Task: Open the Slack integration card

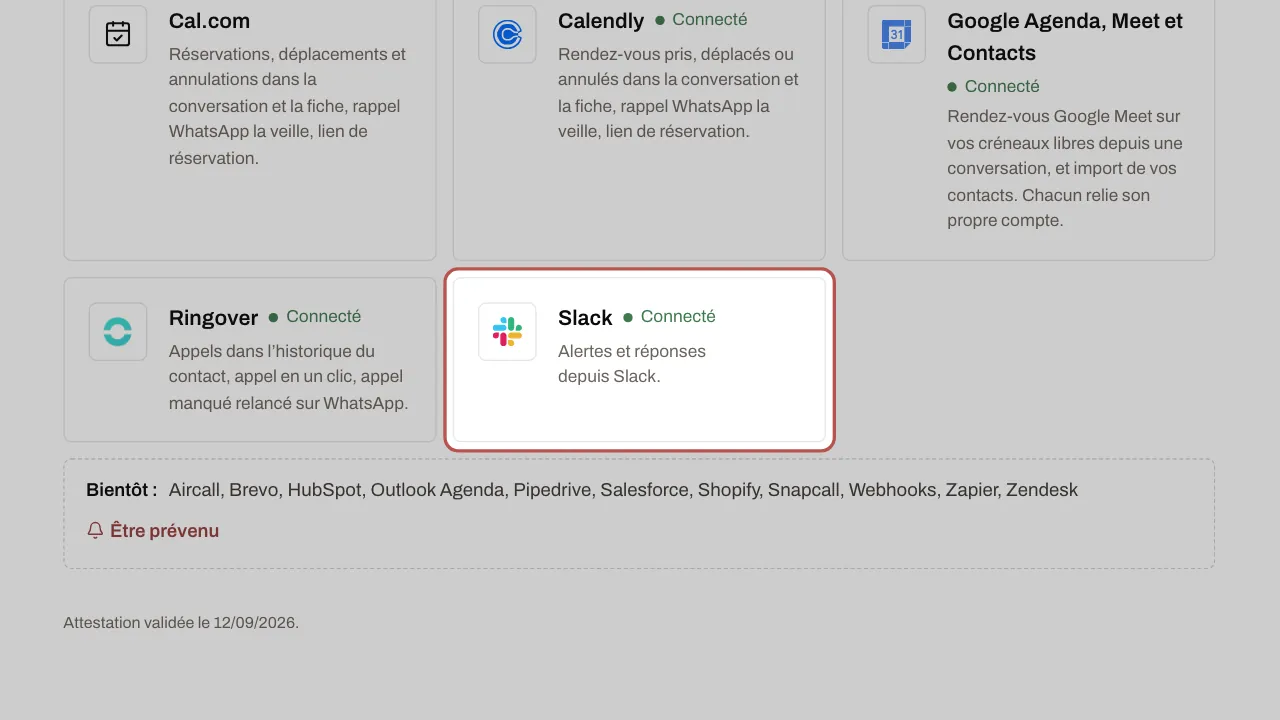Action: click(x=639, y=360)
